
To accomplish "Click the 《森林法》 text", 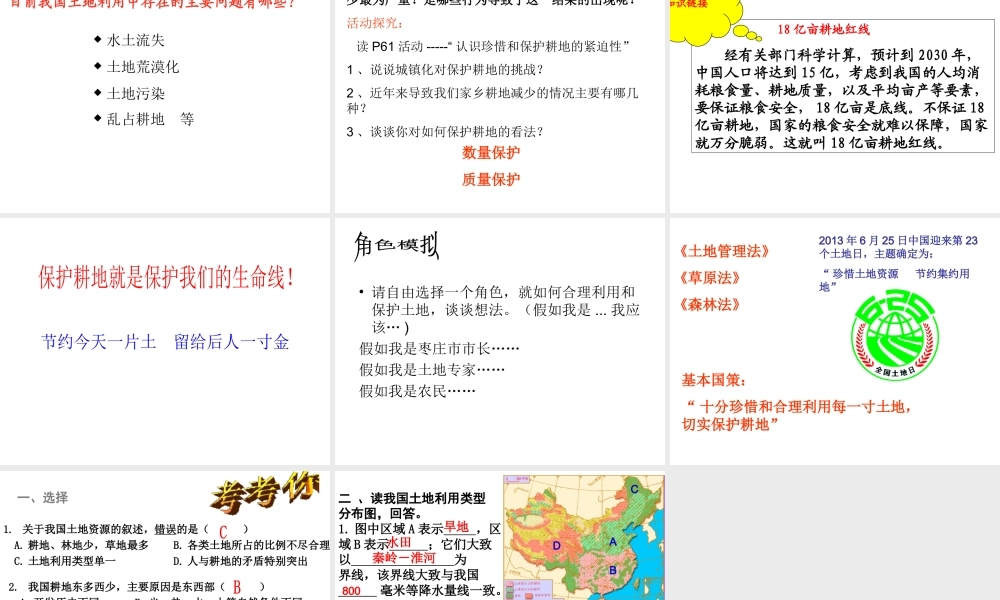I will tap(710, 305).
